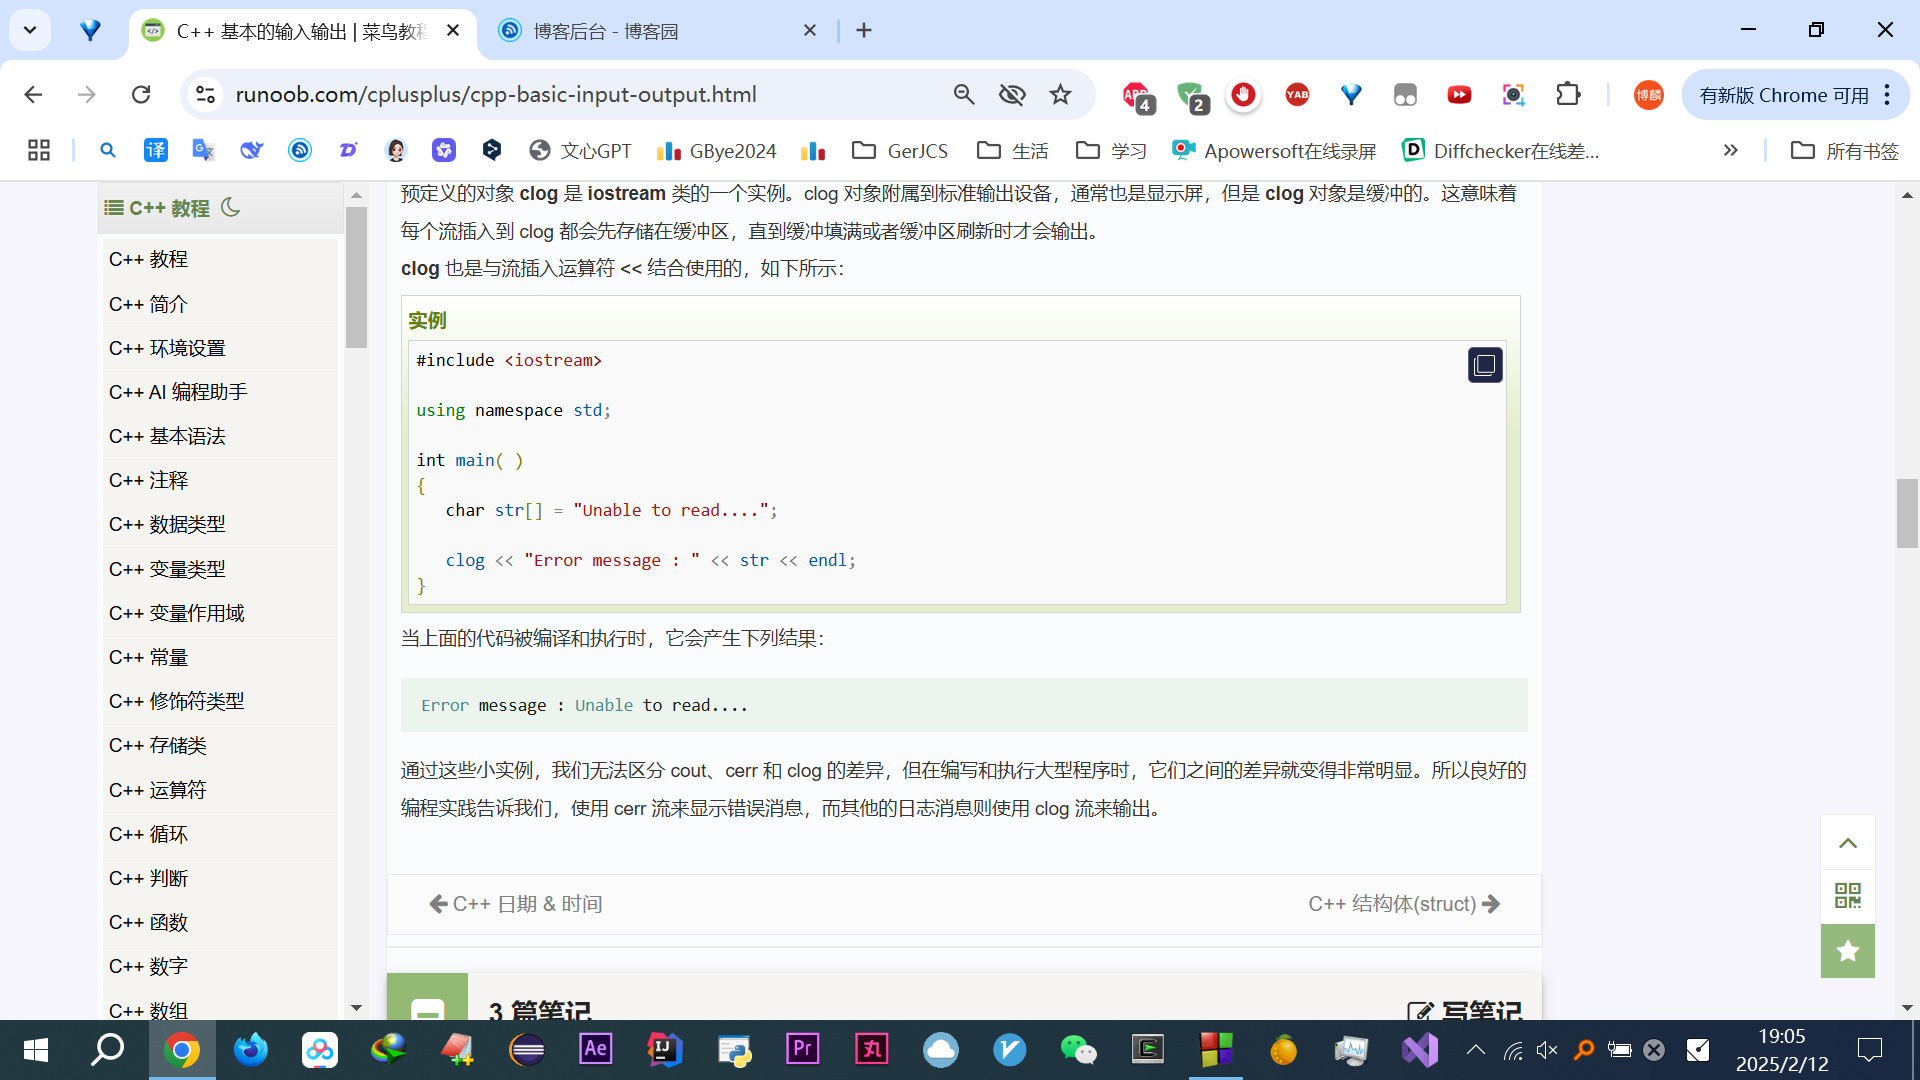Open site information toggle icon
Image resolution: width=1920 pixels, height=1080 pixels.
tap(205, 95)
